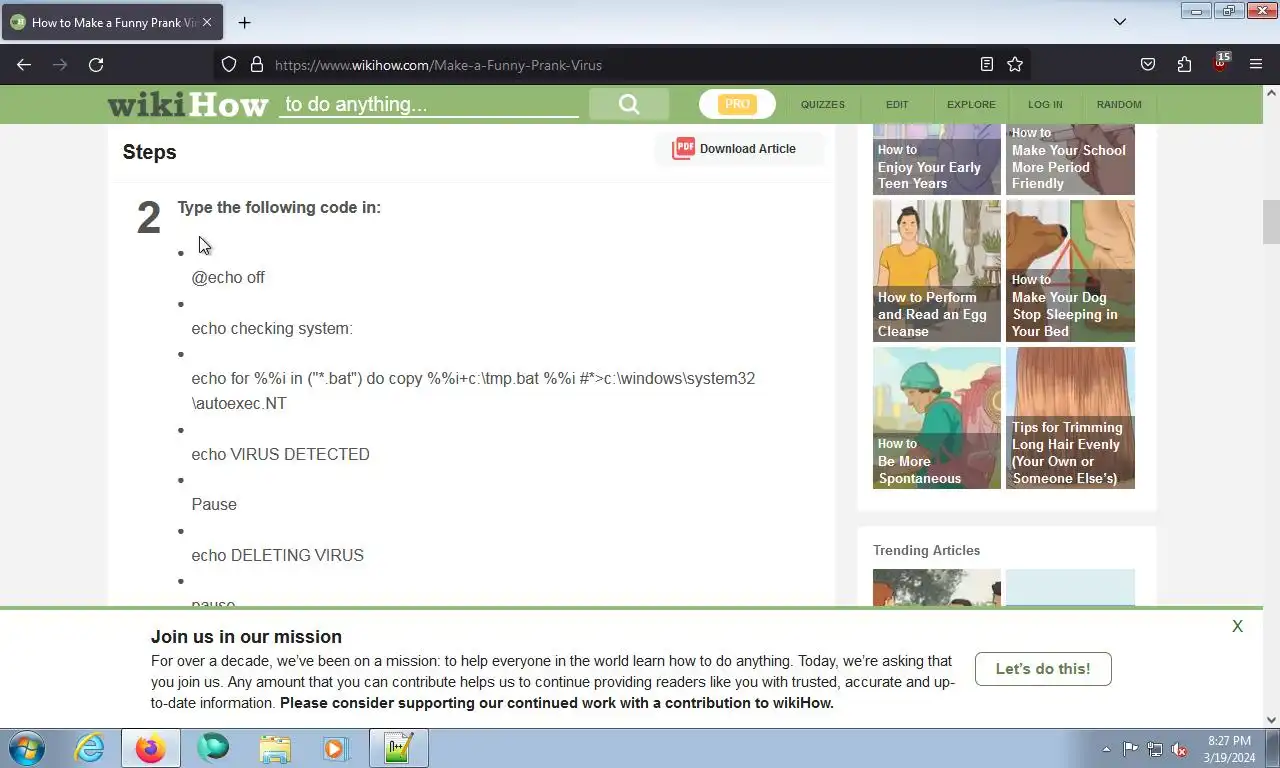Viewport: 1280px width, 768px height.
Task: Open a new tab with the plus icon
Action: (x=244, y=22)
